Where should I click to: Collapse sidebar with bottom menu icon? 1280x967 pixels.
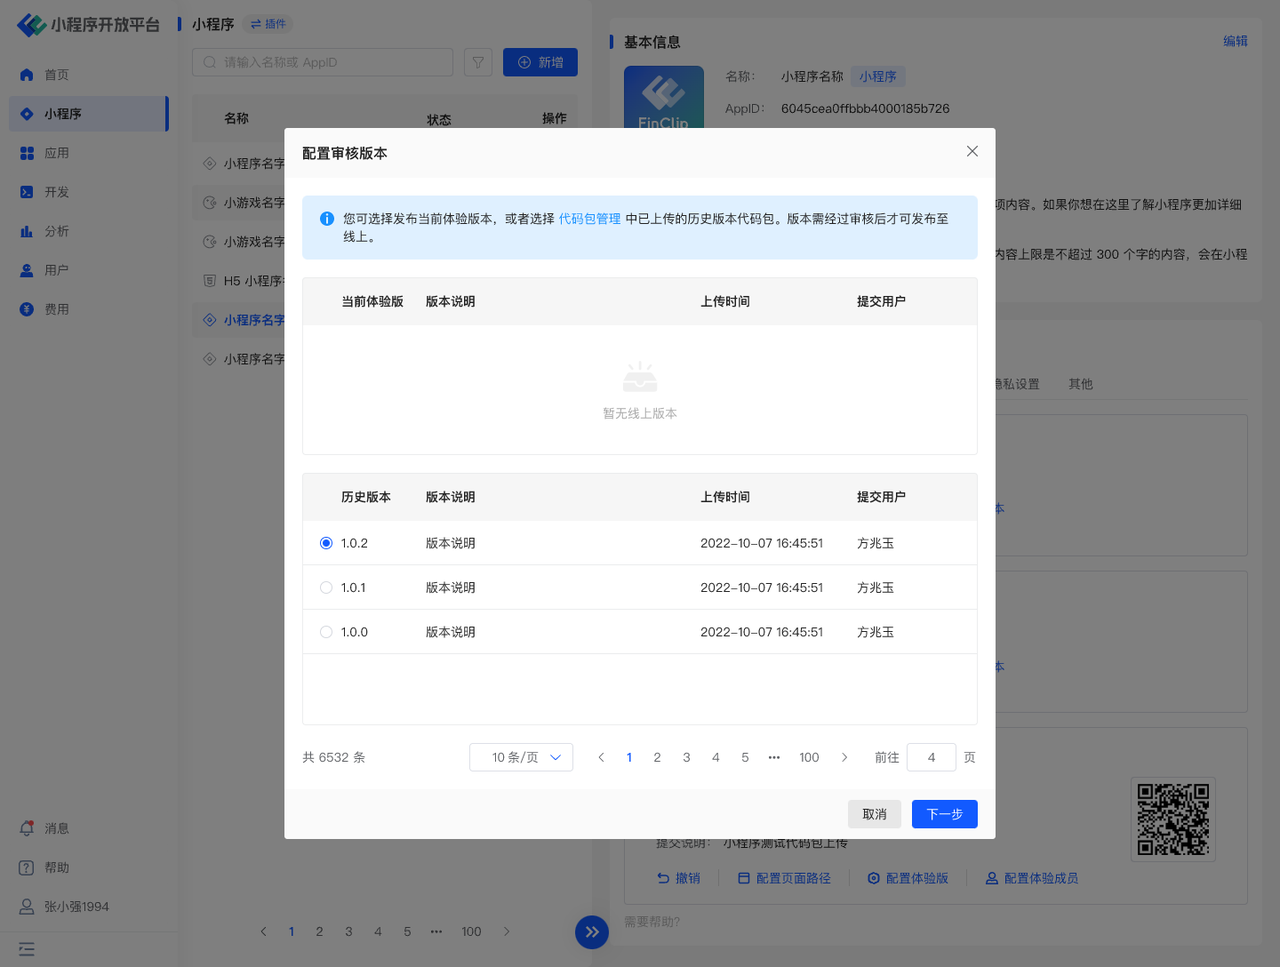point(27,949)
